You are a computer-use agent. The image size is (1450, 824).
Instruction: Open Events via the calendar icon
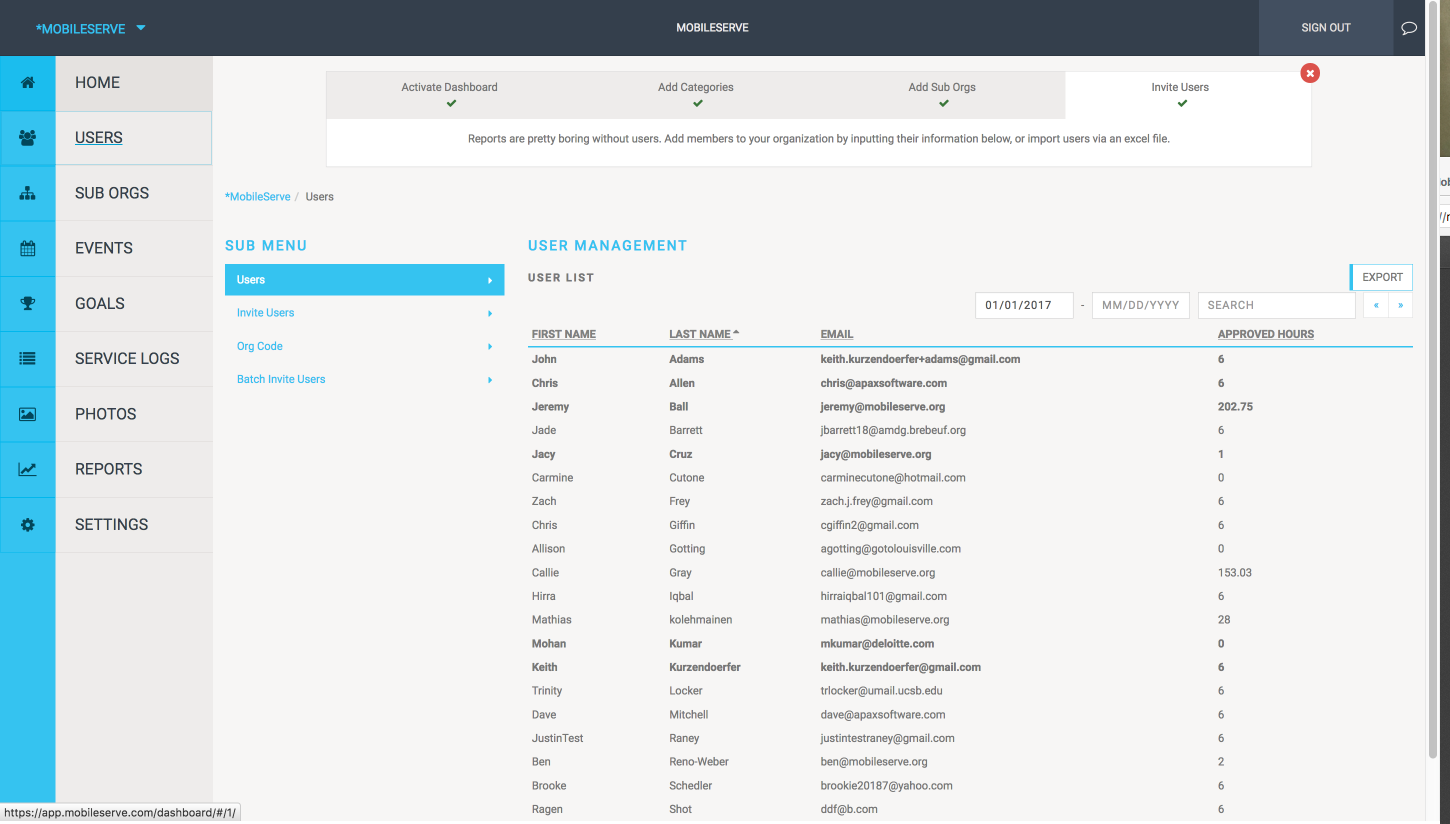(27, 248)
